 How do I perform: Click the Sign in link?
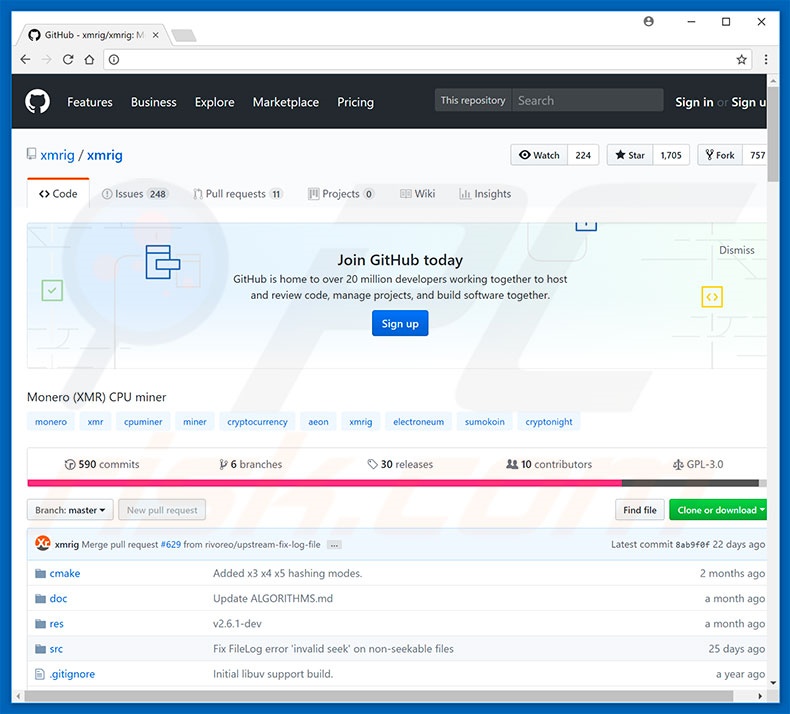[x=694, y=102]
